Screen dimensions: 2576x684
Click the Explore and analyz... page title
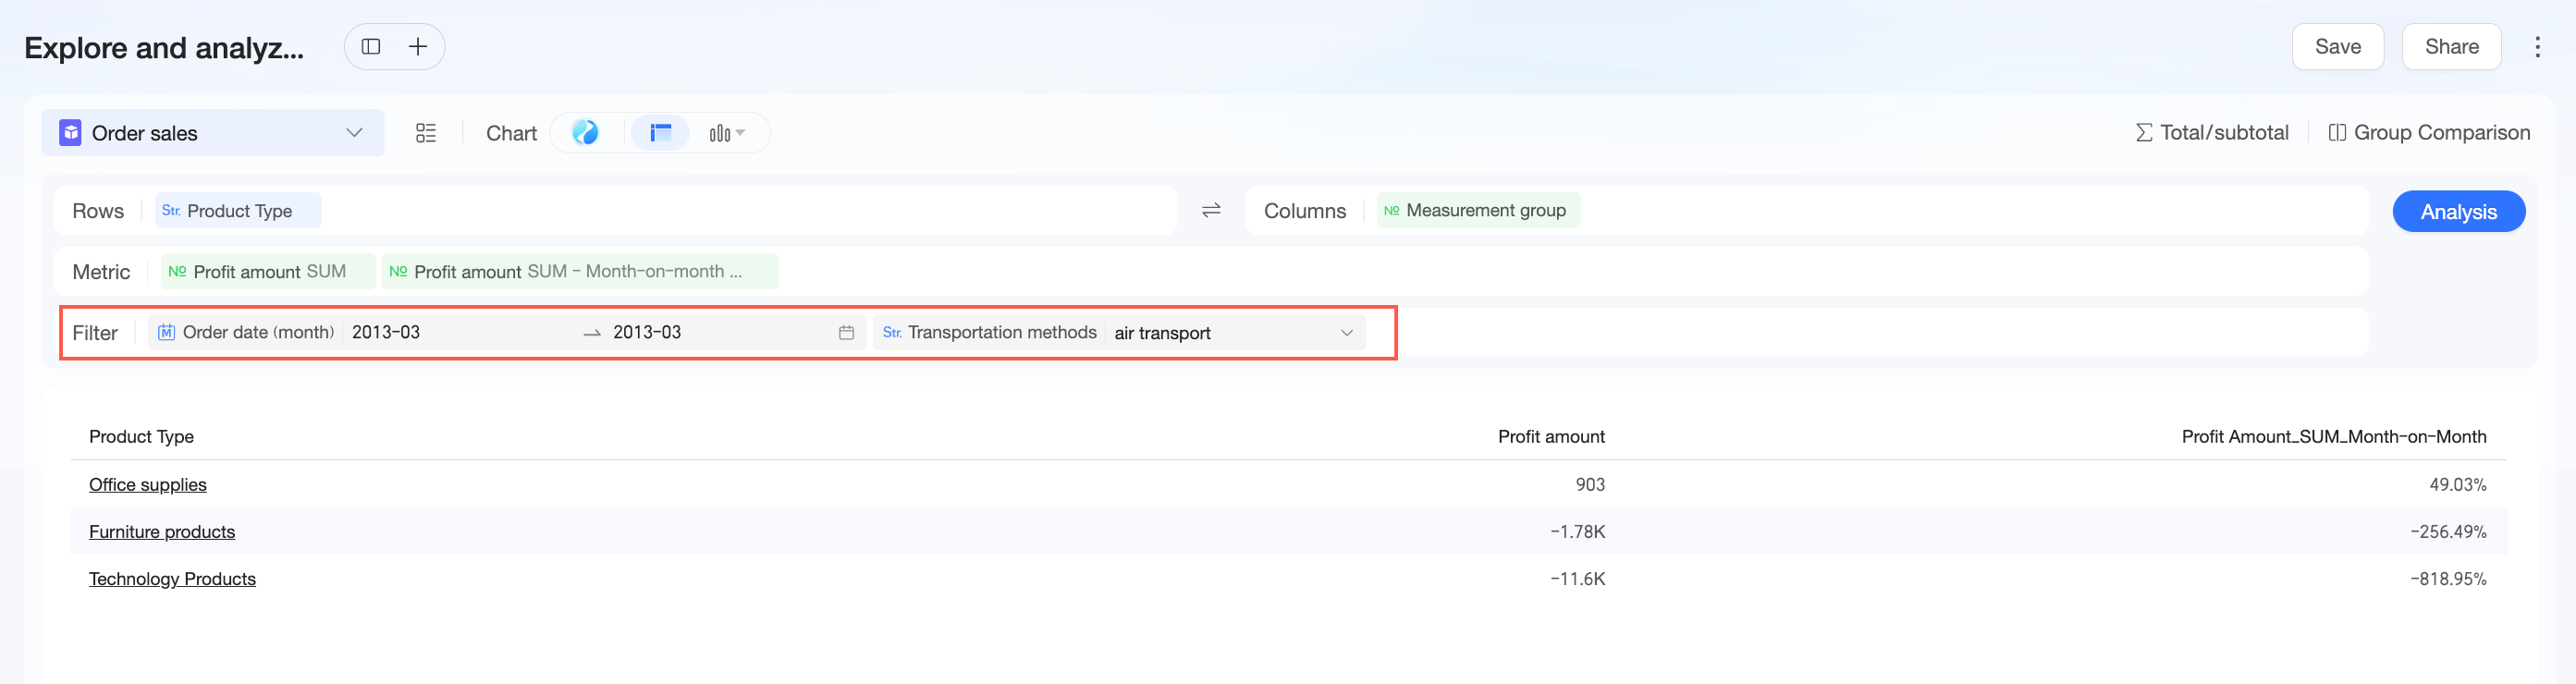[x=164, y=48]
